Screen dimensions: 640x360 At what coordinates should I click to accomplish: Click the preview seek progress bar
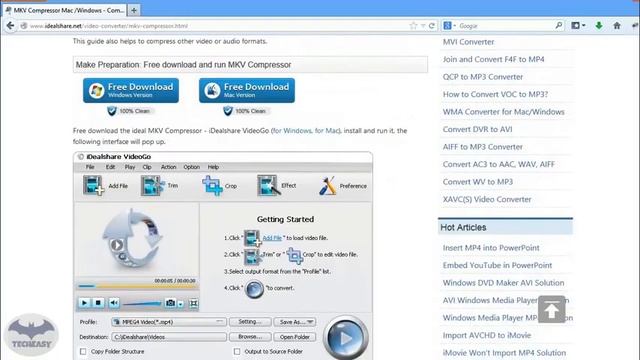pyautogui.click(x=137, y=286)
